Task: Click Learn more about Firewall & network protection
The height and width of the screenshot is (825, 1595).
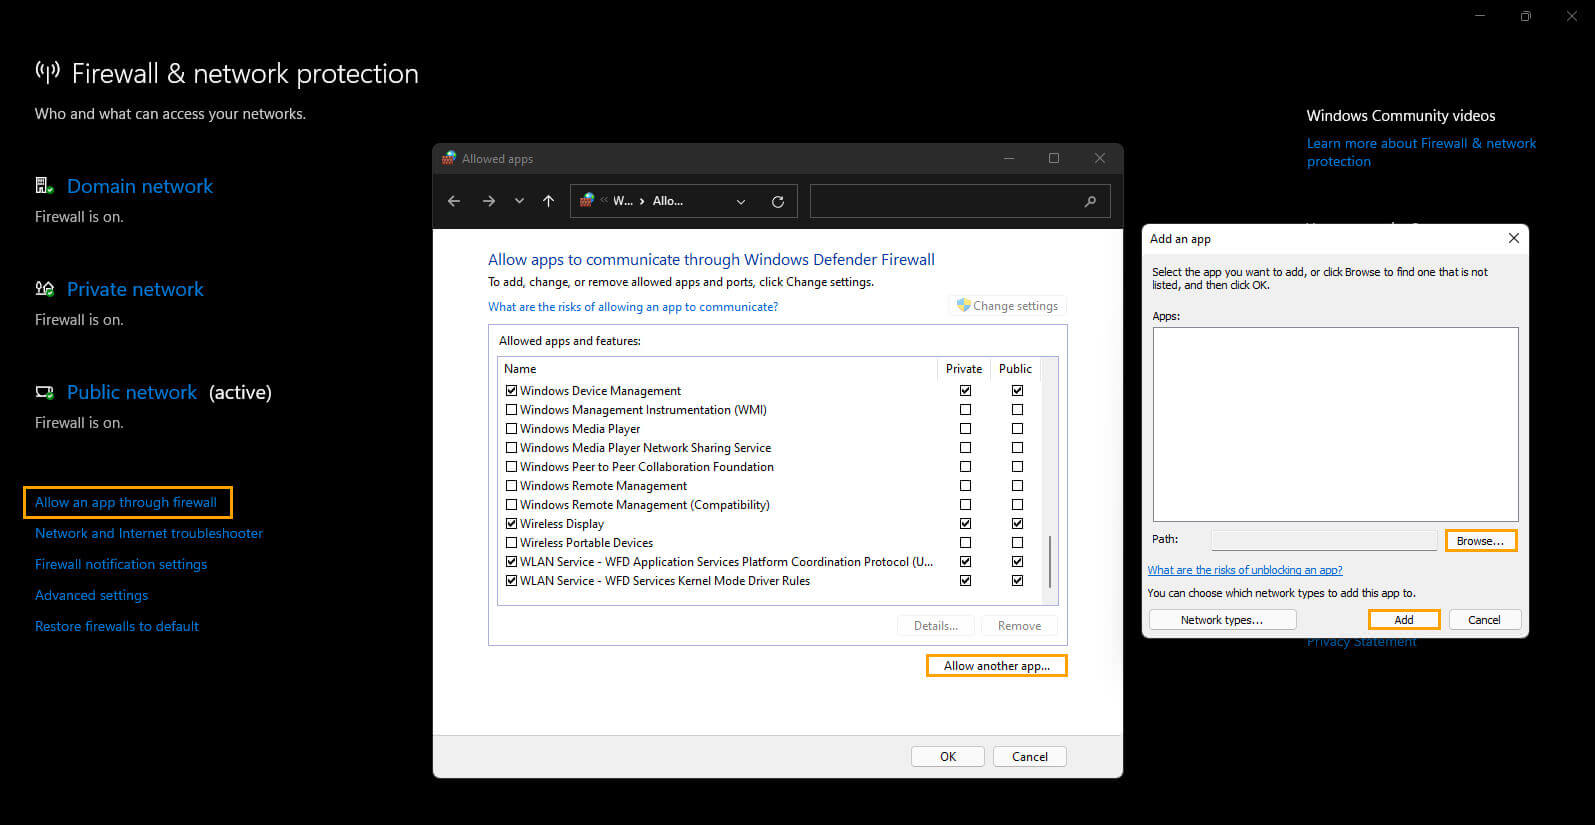Action: coord(1421,152)
